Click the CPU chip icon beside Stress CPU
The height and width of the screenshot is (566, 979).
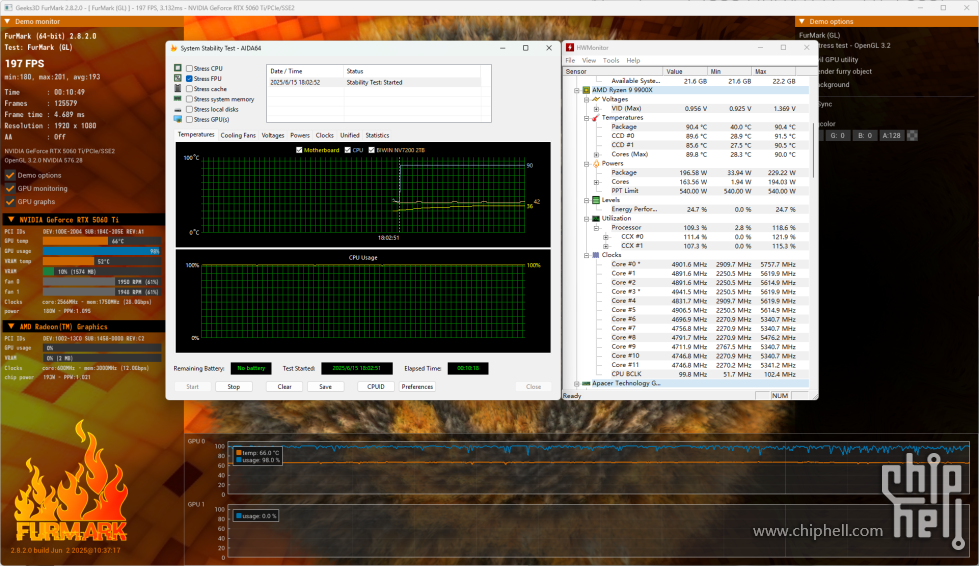[x=178, y=68]
